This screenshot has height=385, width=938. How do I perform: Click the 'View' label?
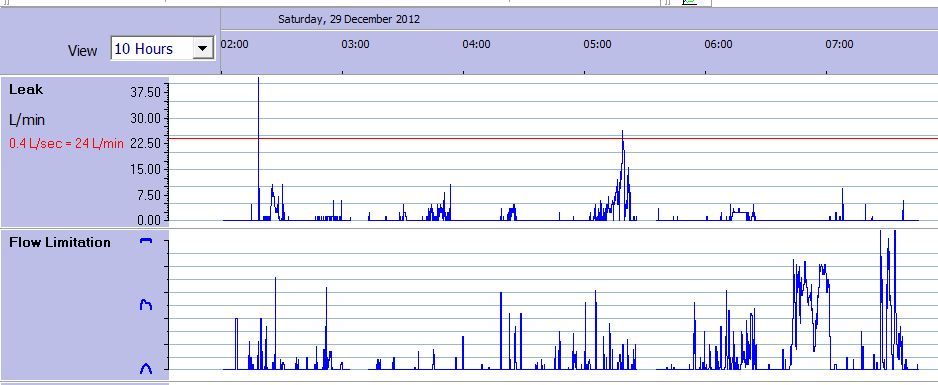(x=83, y=51)
